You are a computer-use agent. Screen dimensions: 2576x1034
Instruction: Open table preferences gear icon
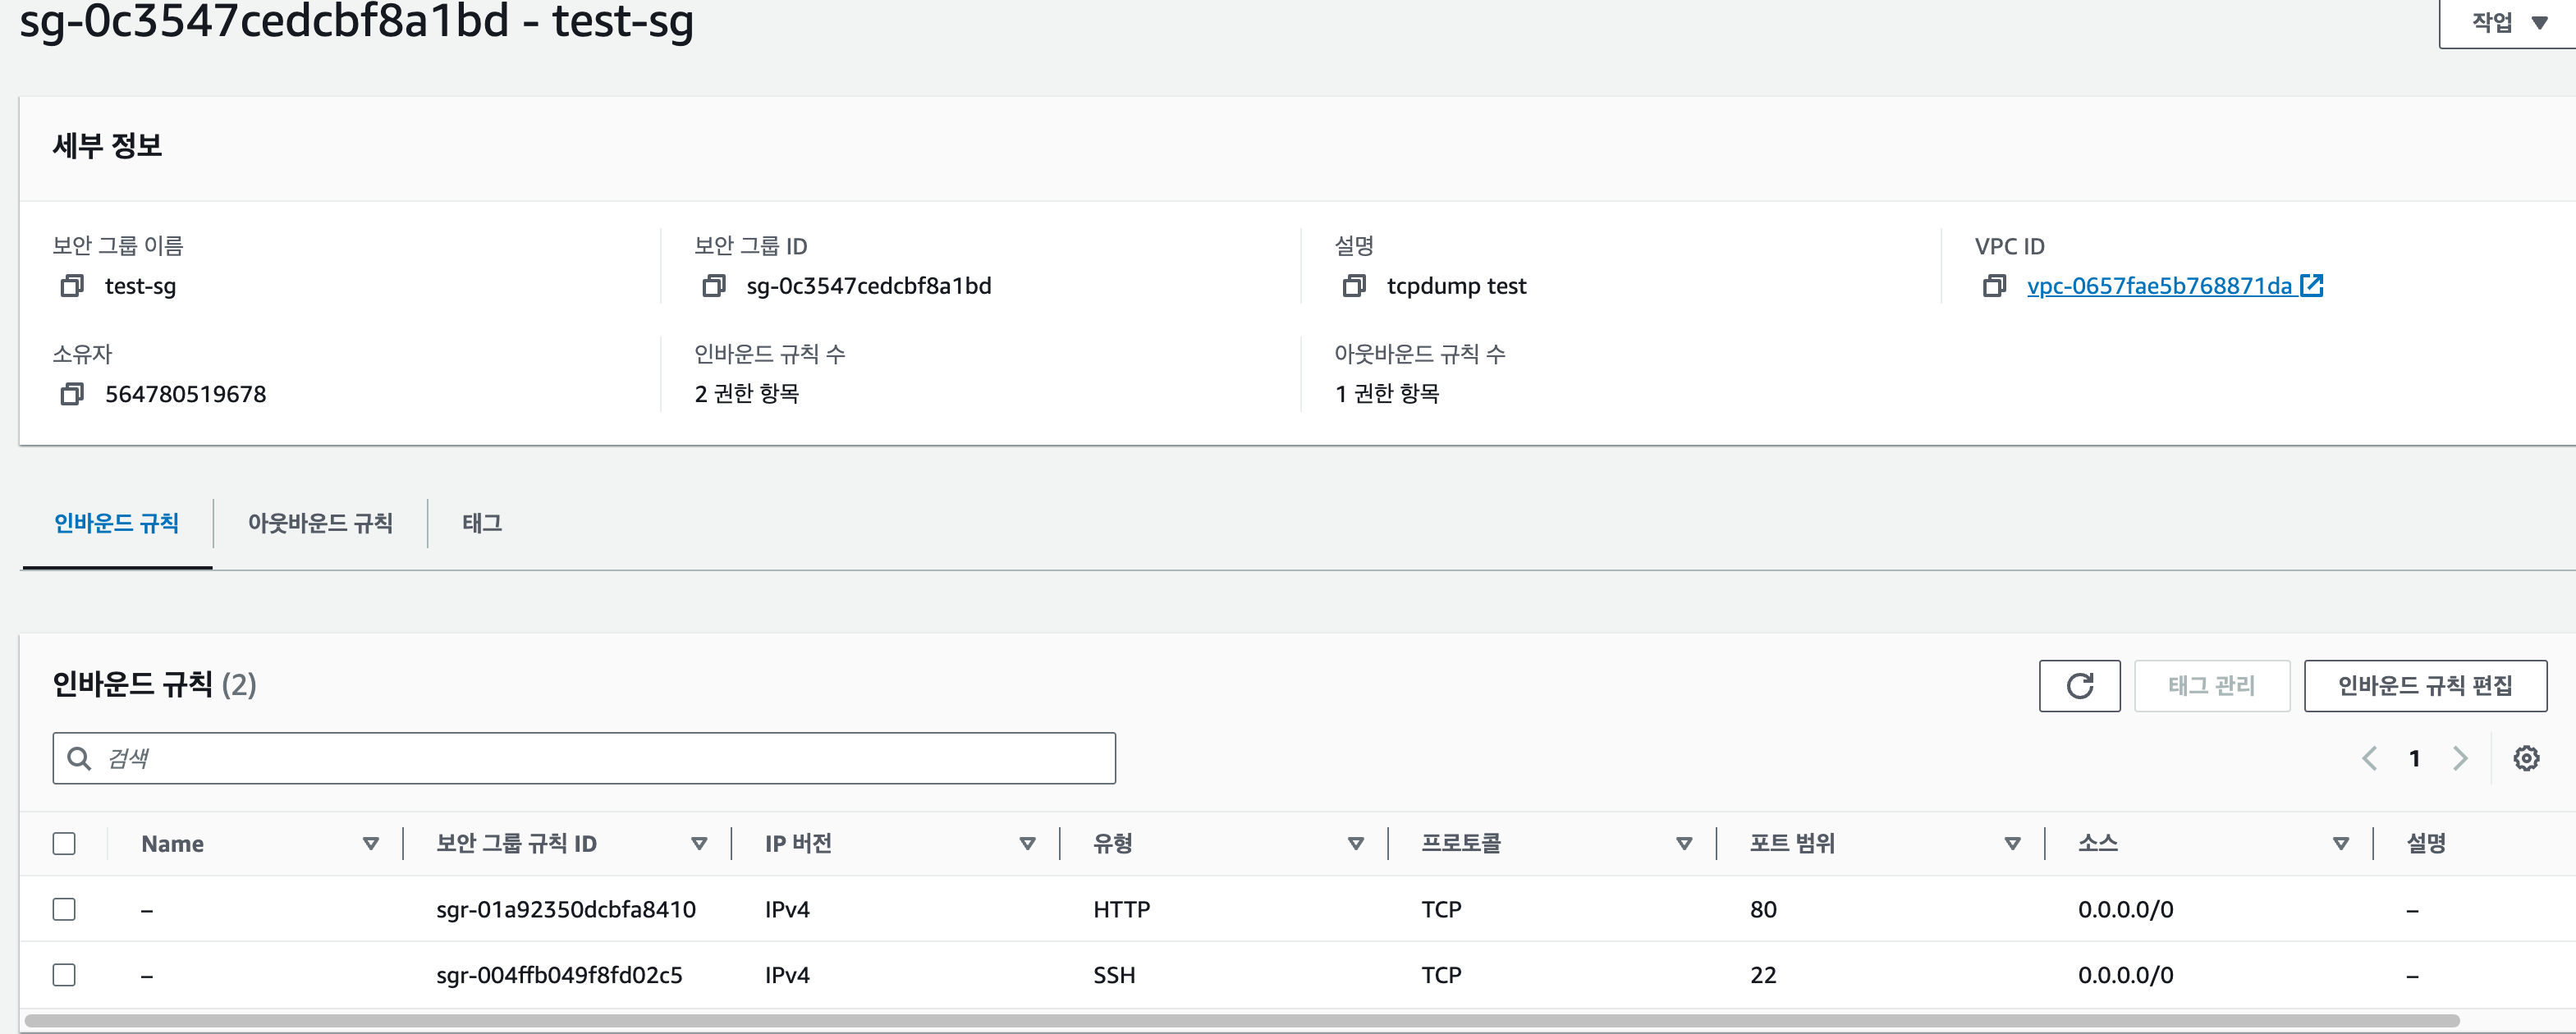pos(2526,758)
